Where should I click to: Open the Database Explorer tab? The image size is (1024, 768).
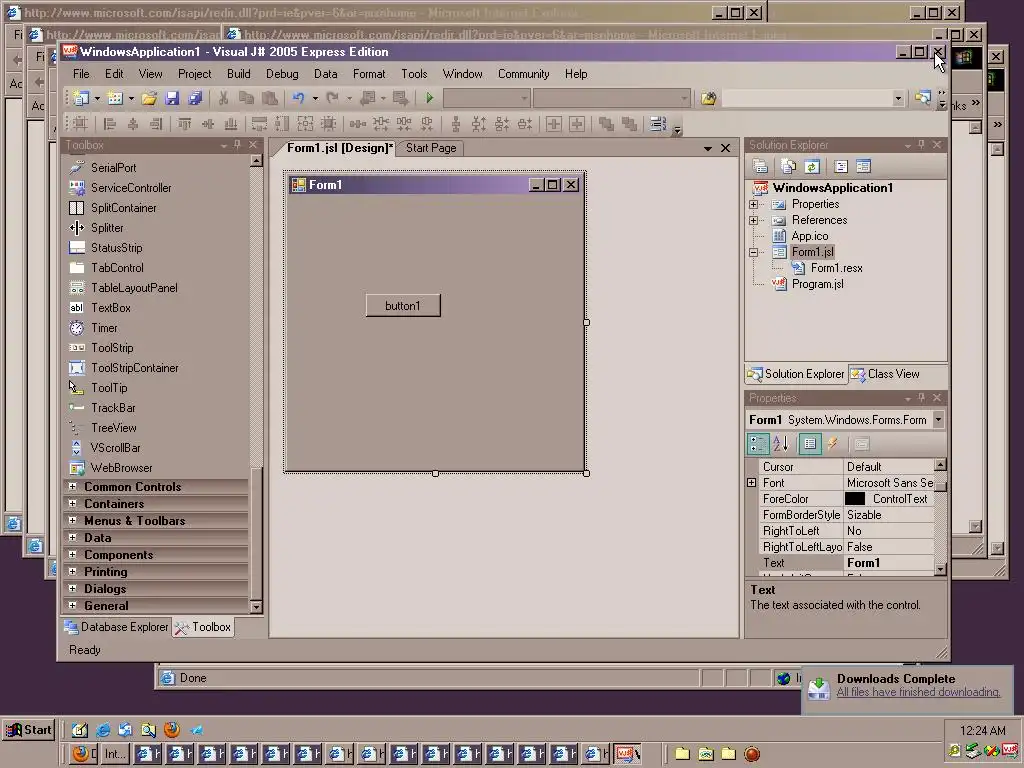[116, 627]
